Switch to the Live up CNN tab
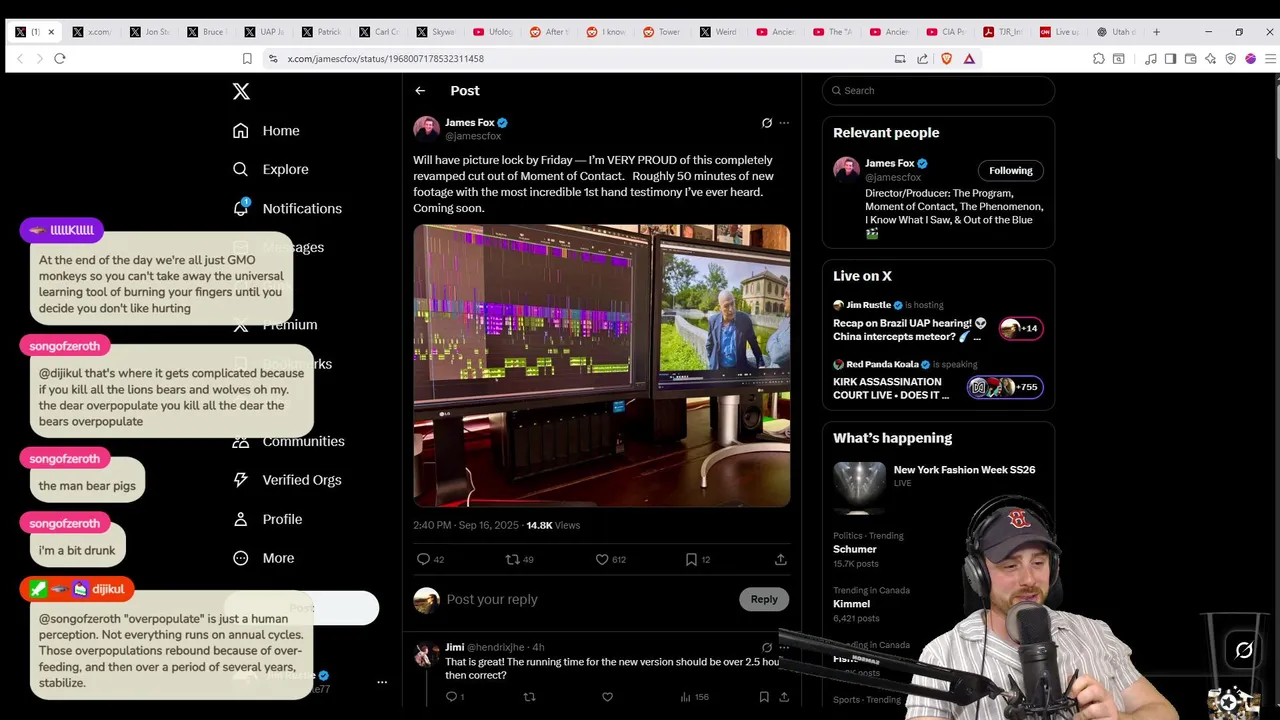Viewport: 1280px width, 720px height. pos(1059,32)
